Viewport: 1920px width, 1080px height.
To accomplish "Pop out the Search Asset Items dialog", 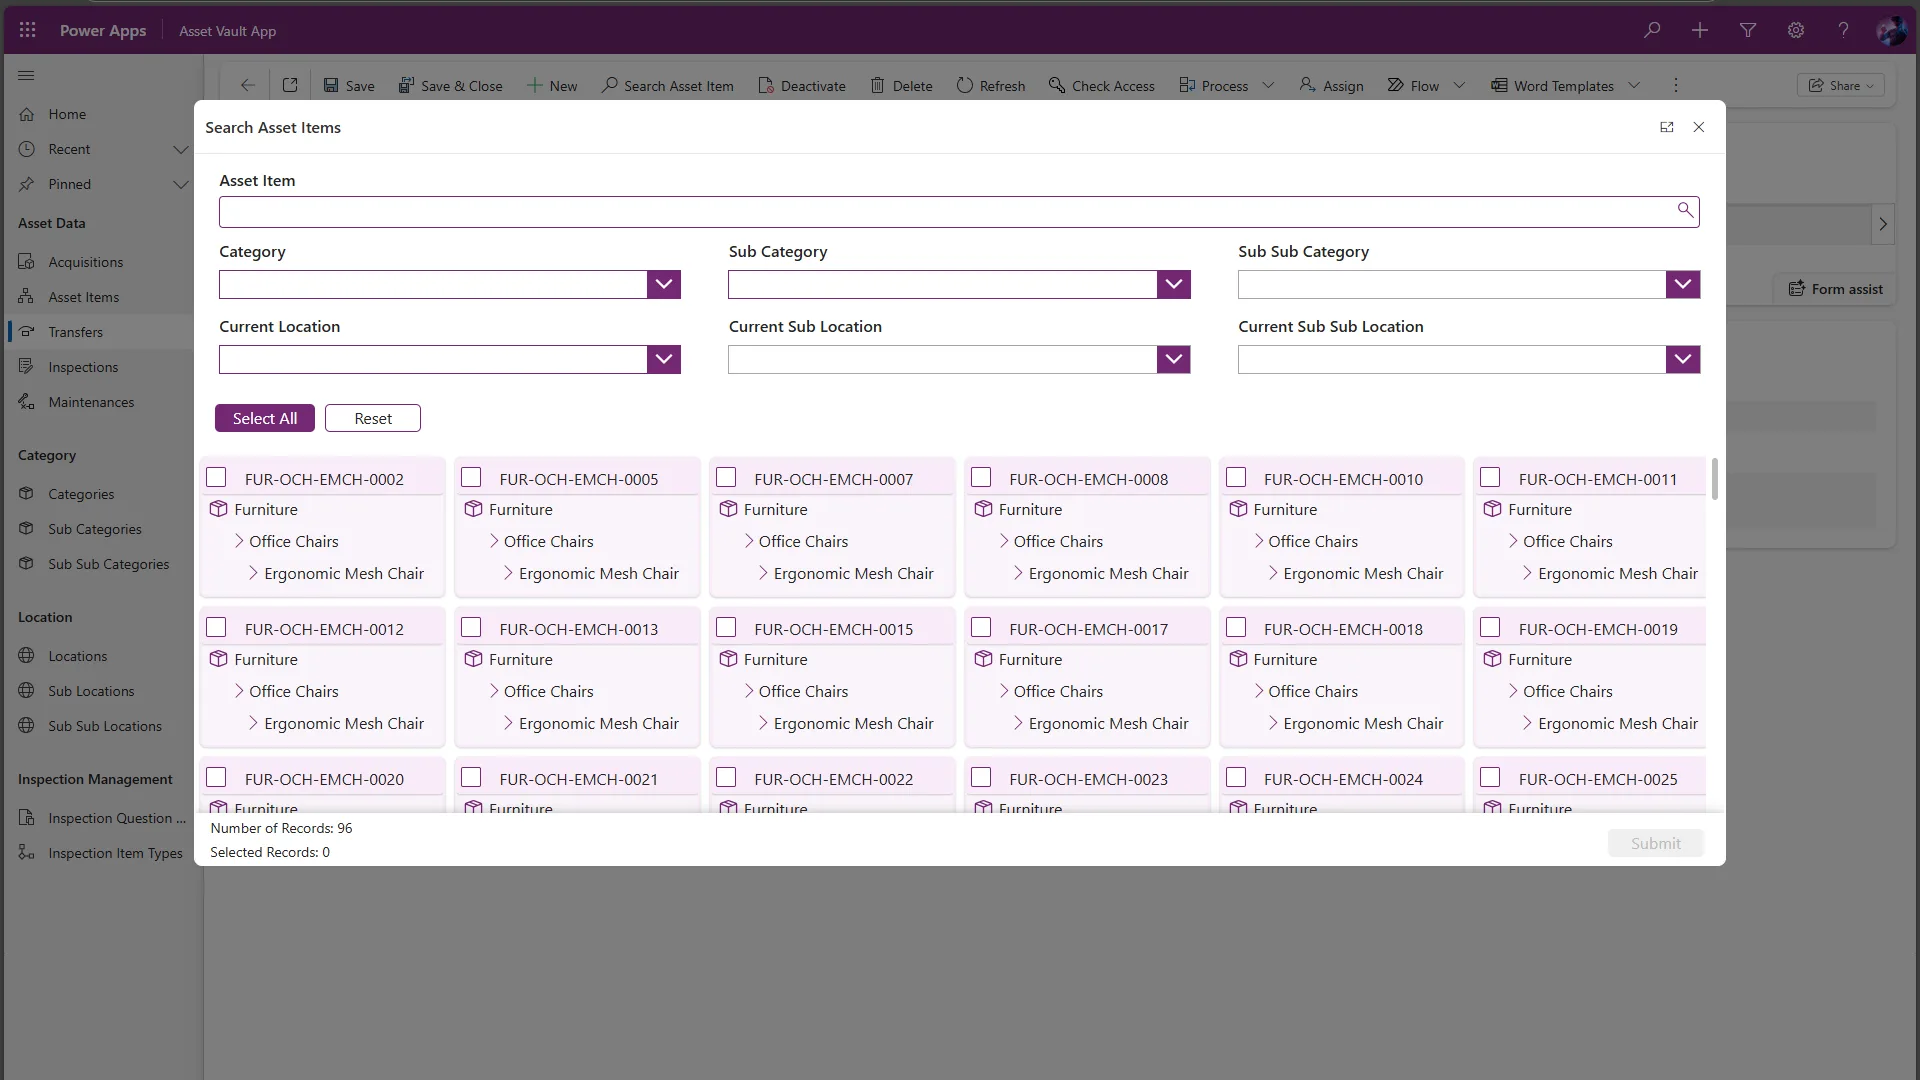I will tap(1667, 127).
